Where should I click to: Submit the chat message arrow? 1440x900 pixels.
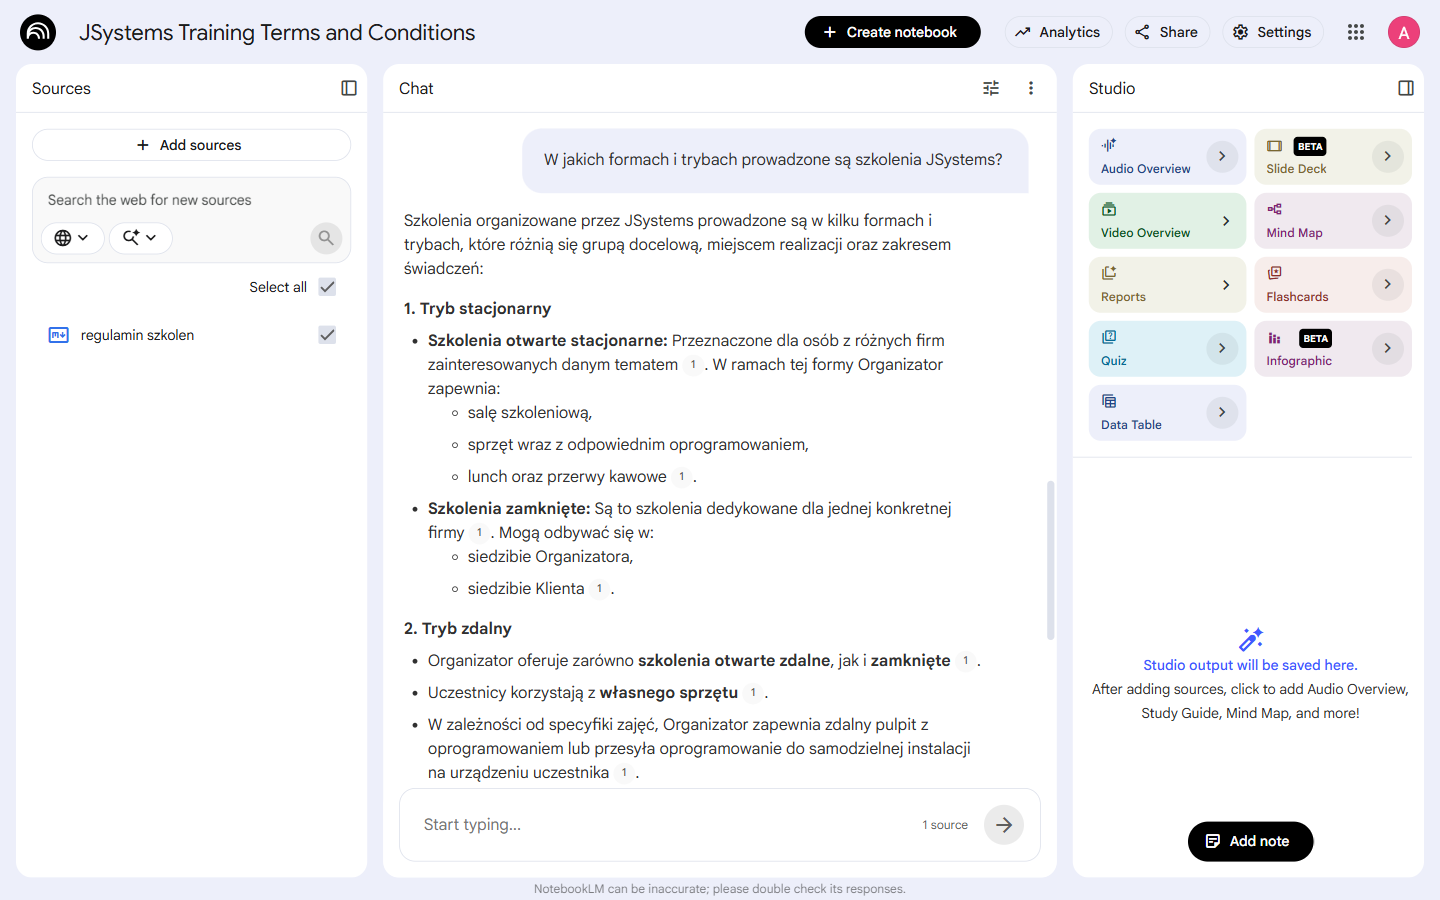click(x=1004, y=825)
